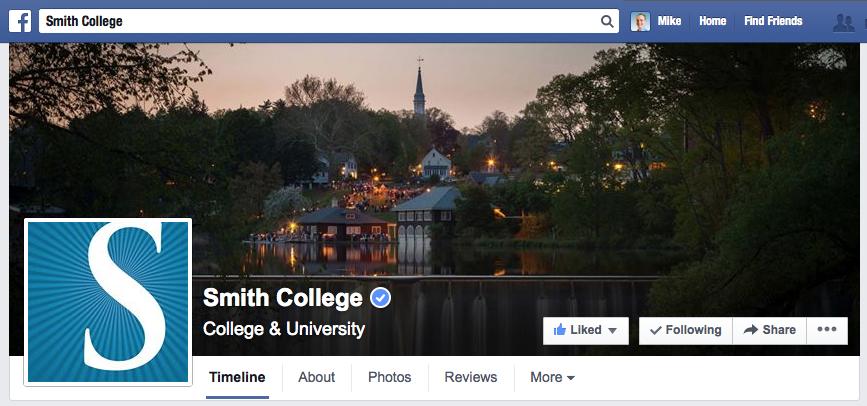Open the three-dots more actions button
The image size is (867, 406).
[x=827, y=330]
